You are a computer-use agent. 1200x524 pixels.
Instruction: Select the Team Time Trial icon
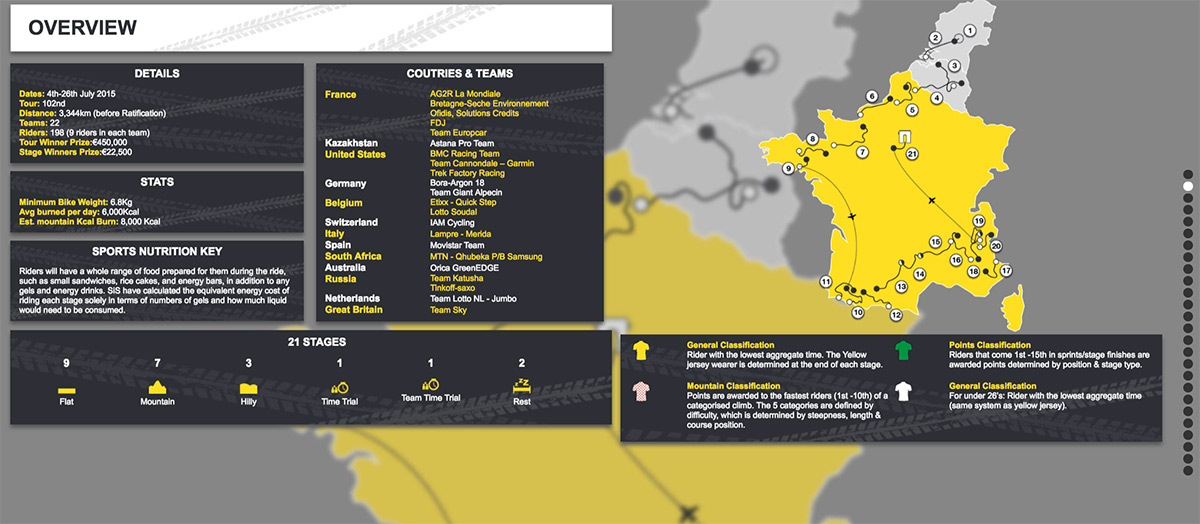pyautogui.click(x=431, y=385)
